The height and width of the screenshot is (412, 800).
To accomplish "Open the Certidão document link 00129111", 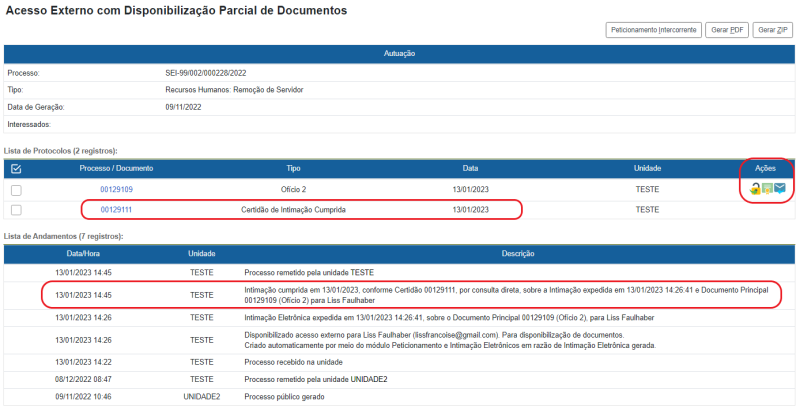I will (116, 210).
